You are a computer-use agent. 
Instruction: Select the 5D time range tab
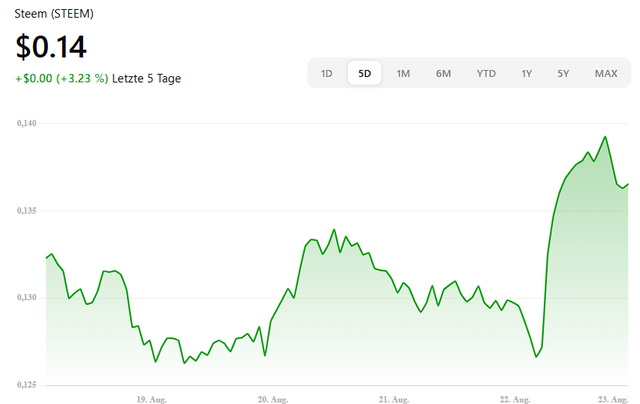click(x=364, y=73)
